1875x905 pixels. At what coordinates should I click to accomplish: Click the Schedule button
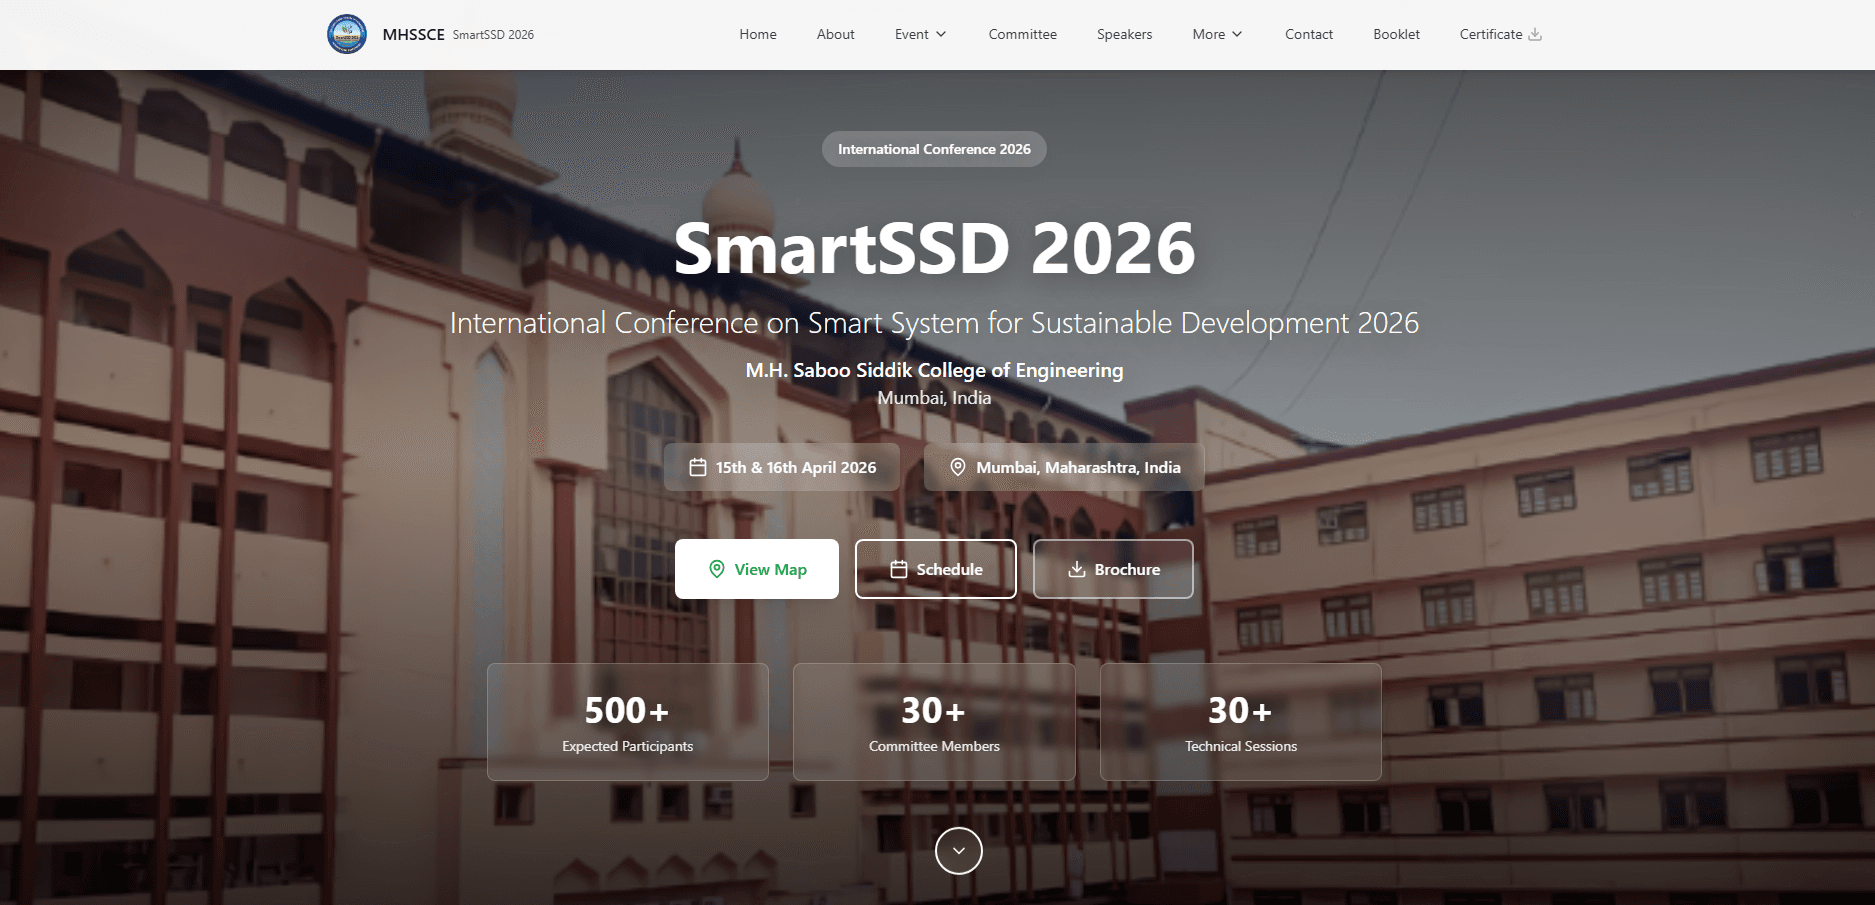(x=936, y=569)
